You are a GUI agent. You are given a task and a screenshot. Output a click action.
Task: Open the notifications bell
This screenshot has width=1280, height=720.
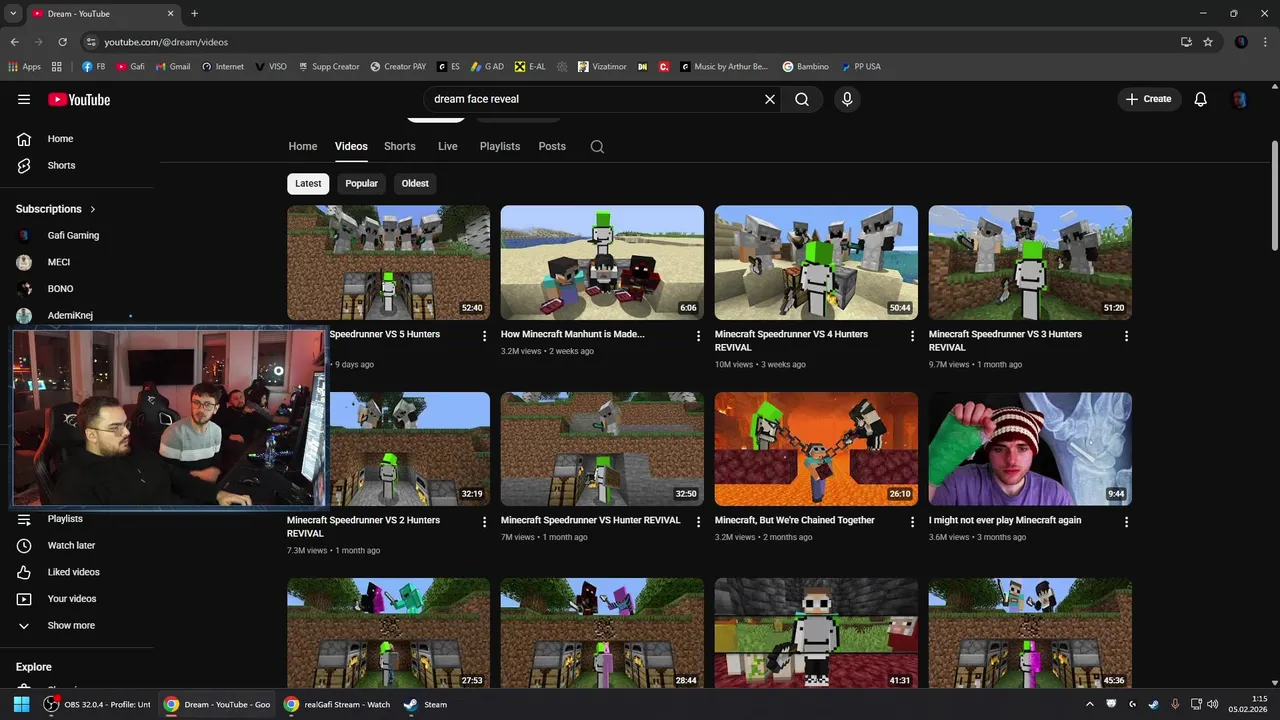(x=1201, y=99)
